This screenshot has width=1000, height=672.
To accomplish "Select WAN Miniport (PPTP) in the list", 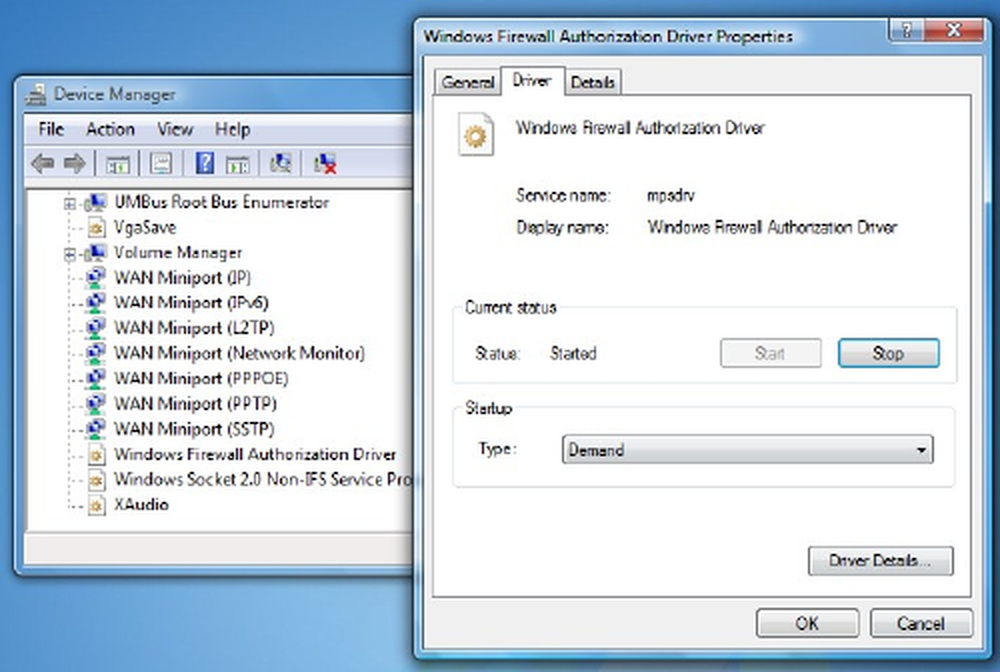I will click(x=195, y=404).
